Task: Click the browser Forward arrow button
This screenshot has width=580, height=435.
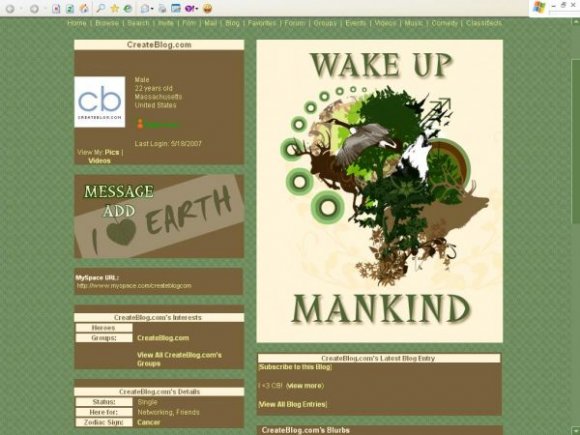Action: (34, 9)
